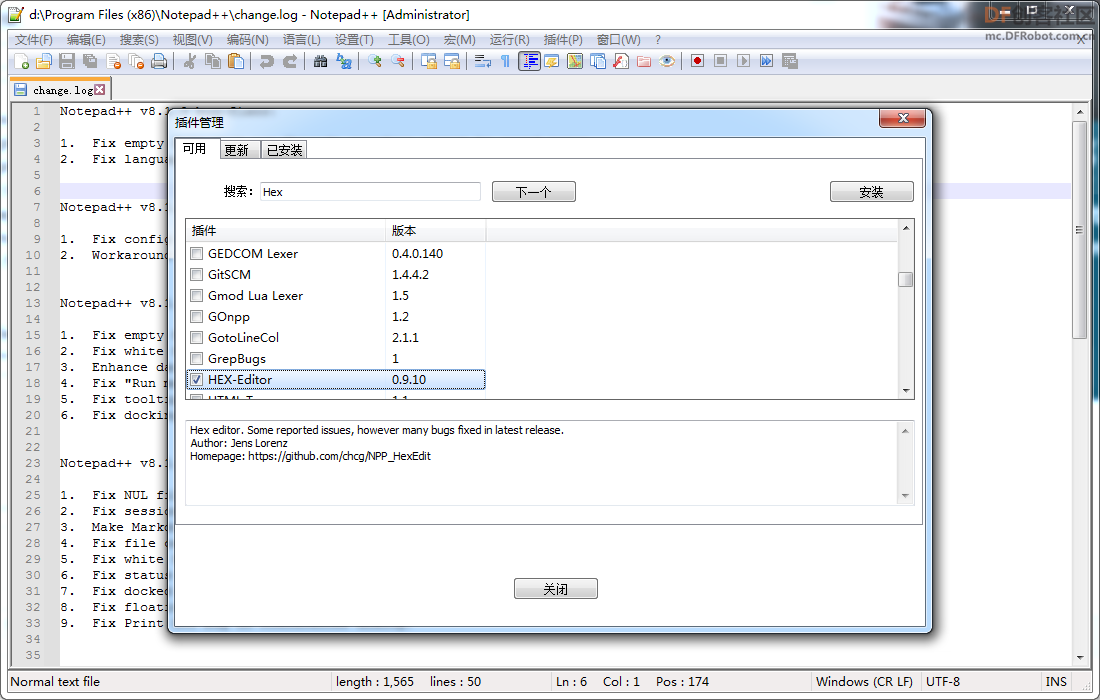
Task: Open the 设置(T) menu
Action: pos(354,40)
